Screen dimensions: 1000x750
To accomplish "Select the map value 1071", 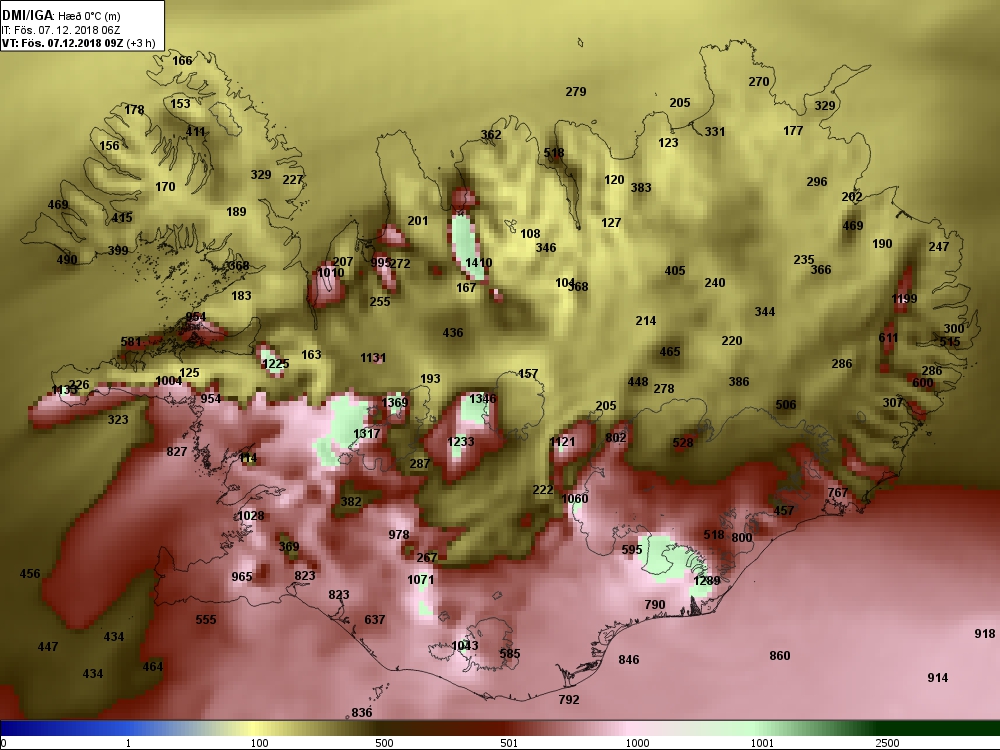I will [420, 580].
